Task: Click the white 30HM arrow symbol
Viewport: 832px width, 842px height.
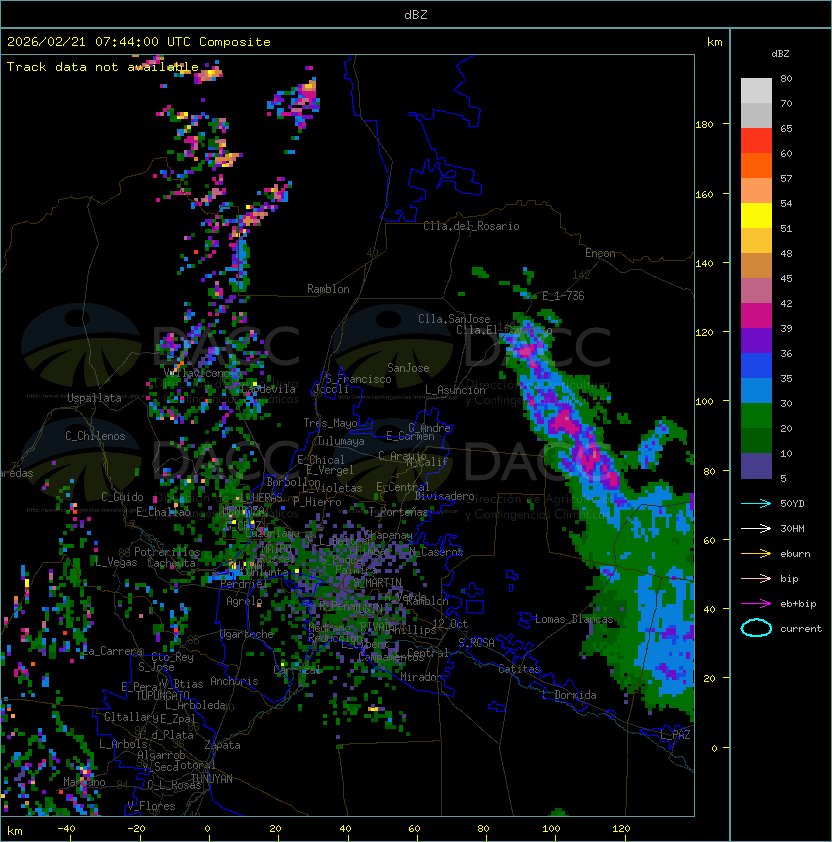Action: [756, 528]
